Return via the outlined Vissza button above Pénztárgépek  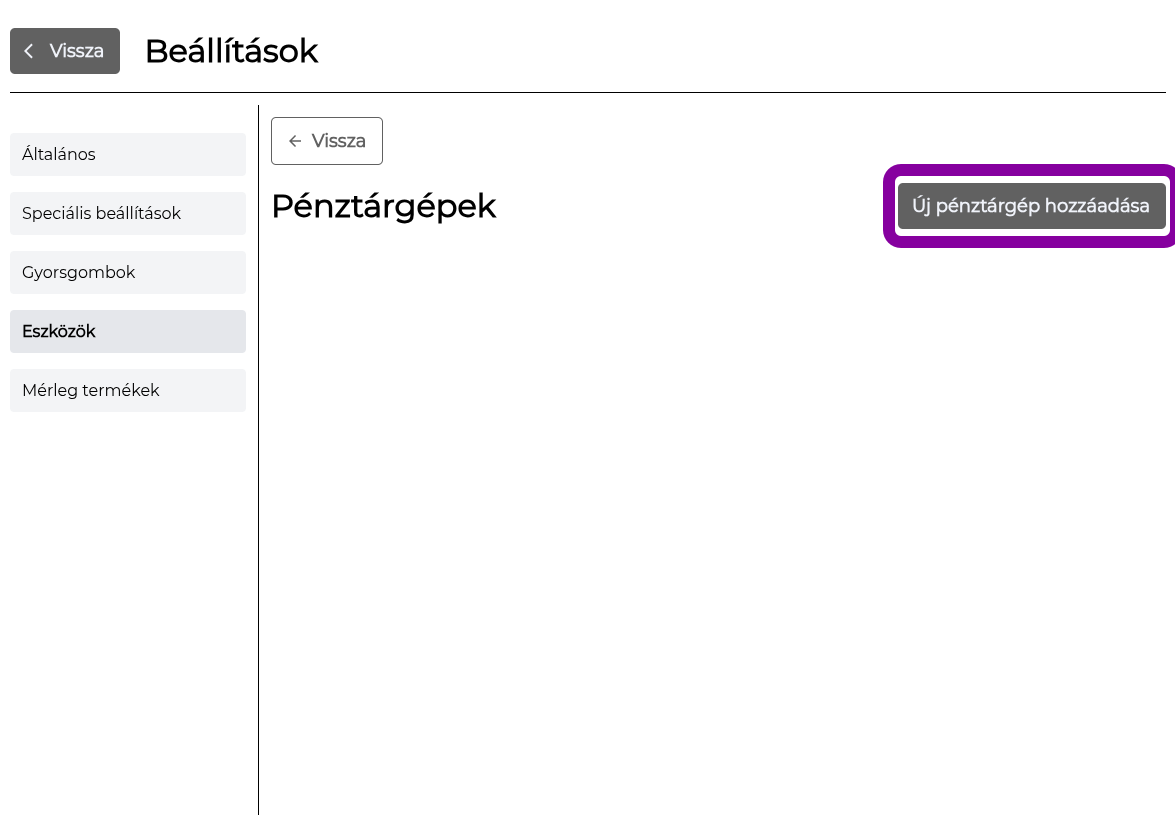(327, 141)
